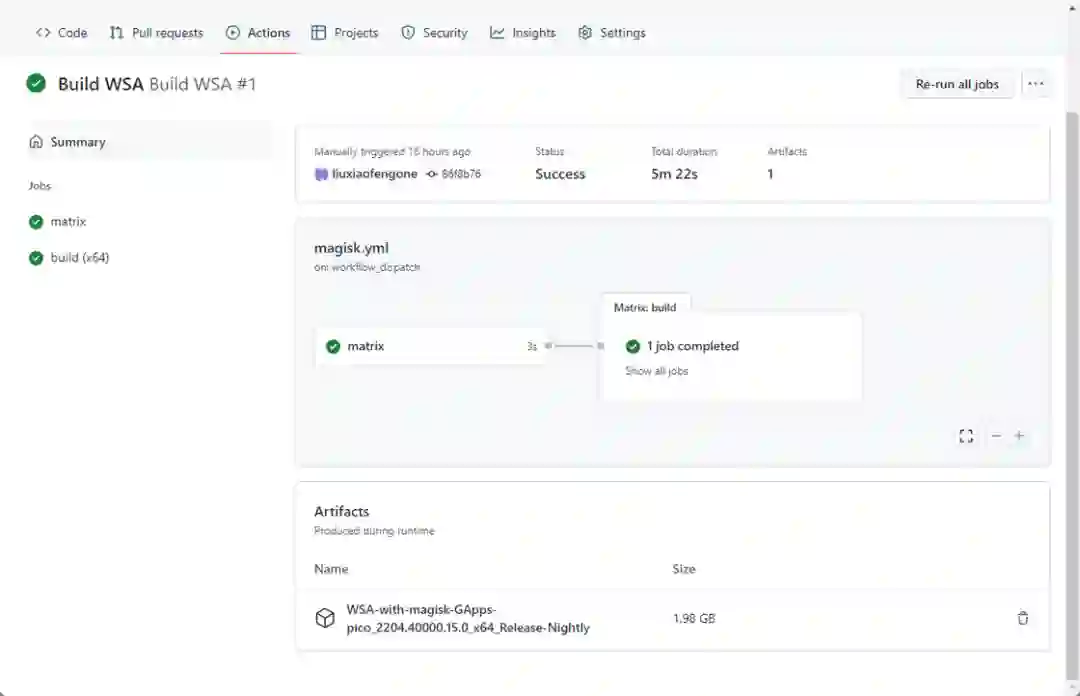The height and width of the screenshot is (696, 1080).
Task: Open the Code tab
Action: tap(61, 32)
